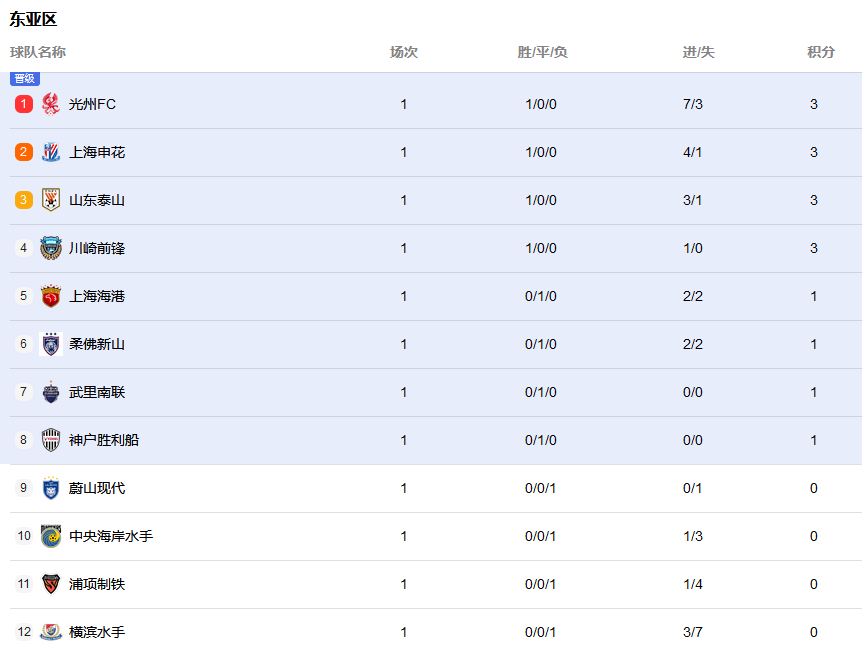Open the 中央海岸水手 team name
The height and width of the screenshot is (653, 862).
[x=111, y=536]
